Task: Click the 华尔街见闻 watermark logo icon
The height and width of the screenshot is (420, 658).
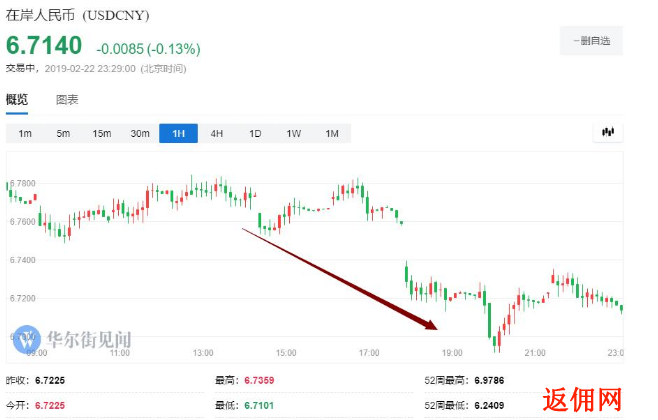Action: click(x=29, y=339)
